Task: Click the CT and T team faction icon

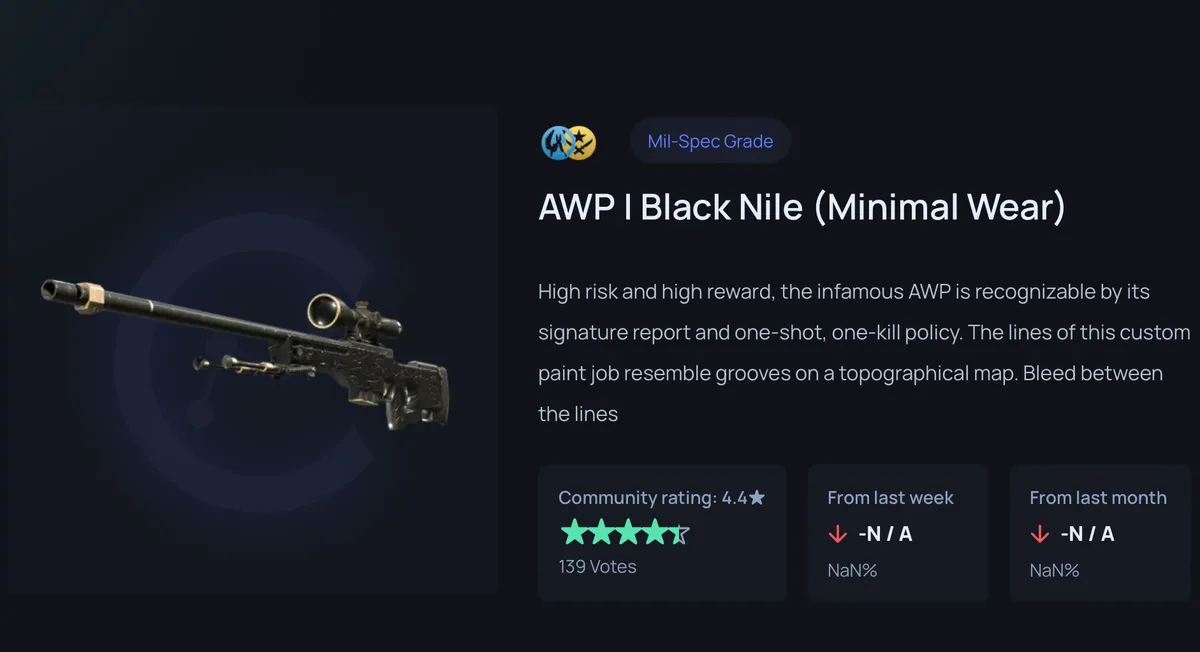Action: pyautogui.click(x=569, y=143)
